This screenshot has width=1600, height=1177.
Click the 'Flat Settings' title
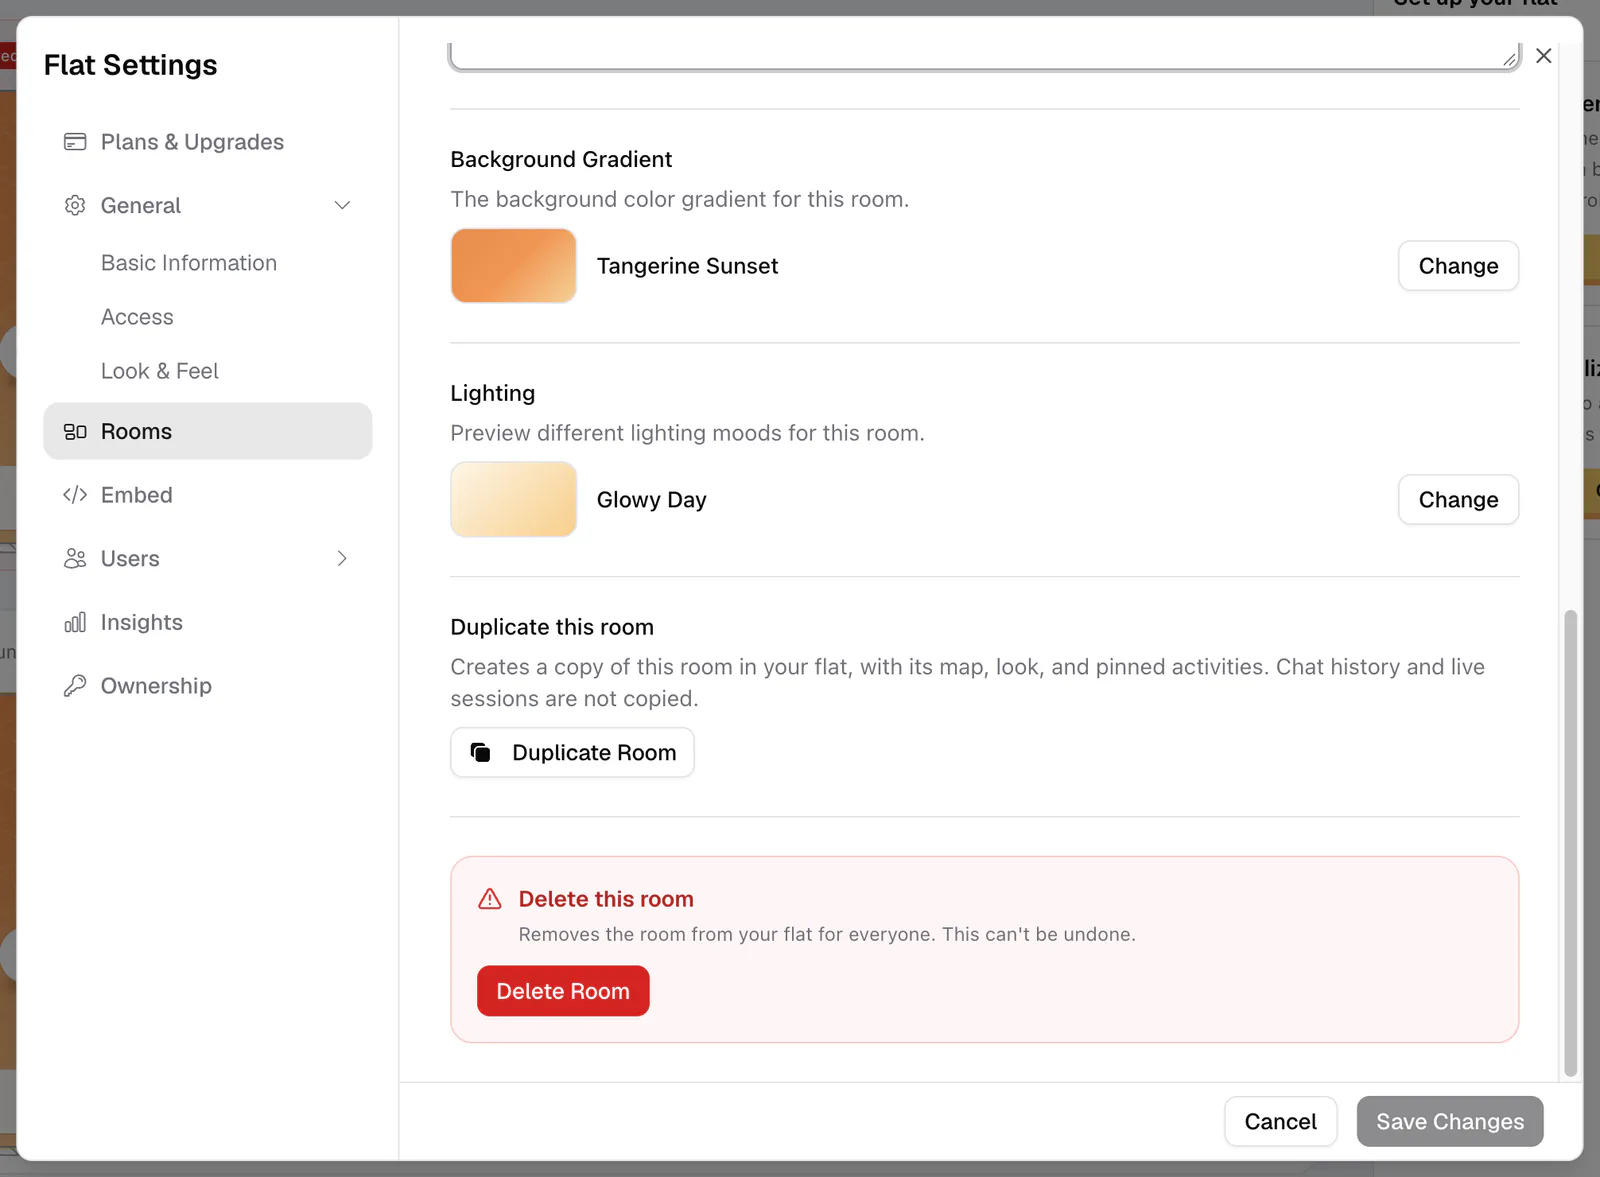pos(131,65)
